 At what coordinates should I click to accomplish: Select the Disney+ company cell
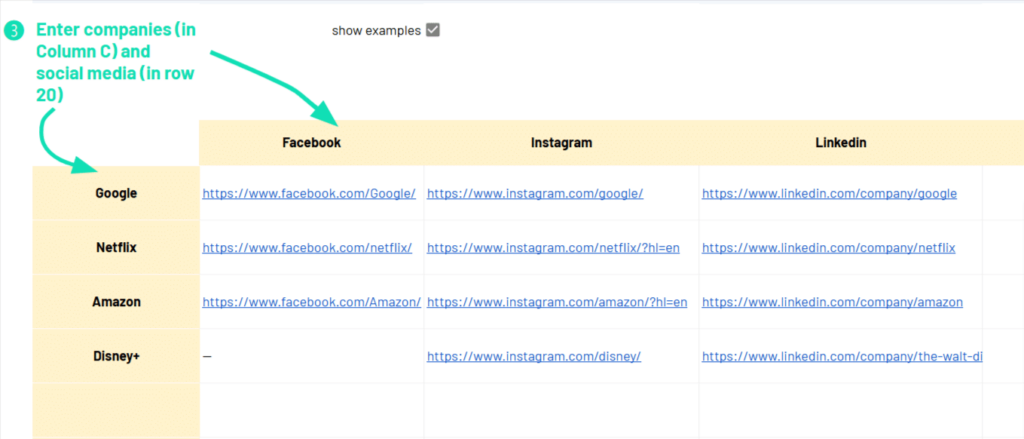pos(116,356)
